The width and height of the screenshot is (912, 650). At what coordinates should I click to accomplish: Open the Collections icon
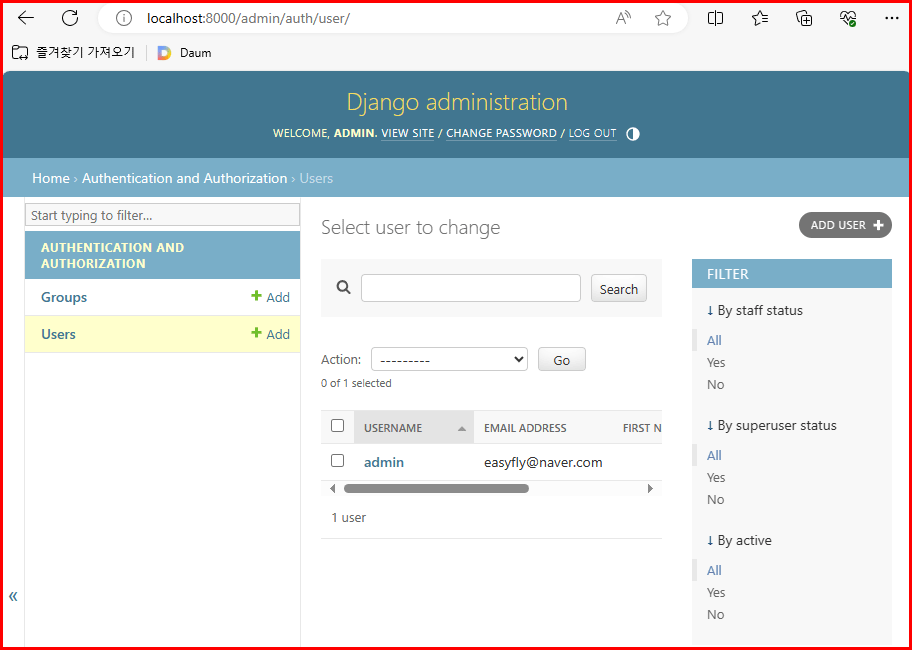tap(804, 18)
